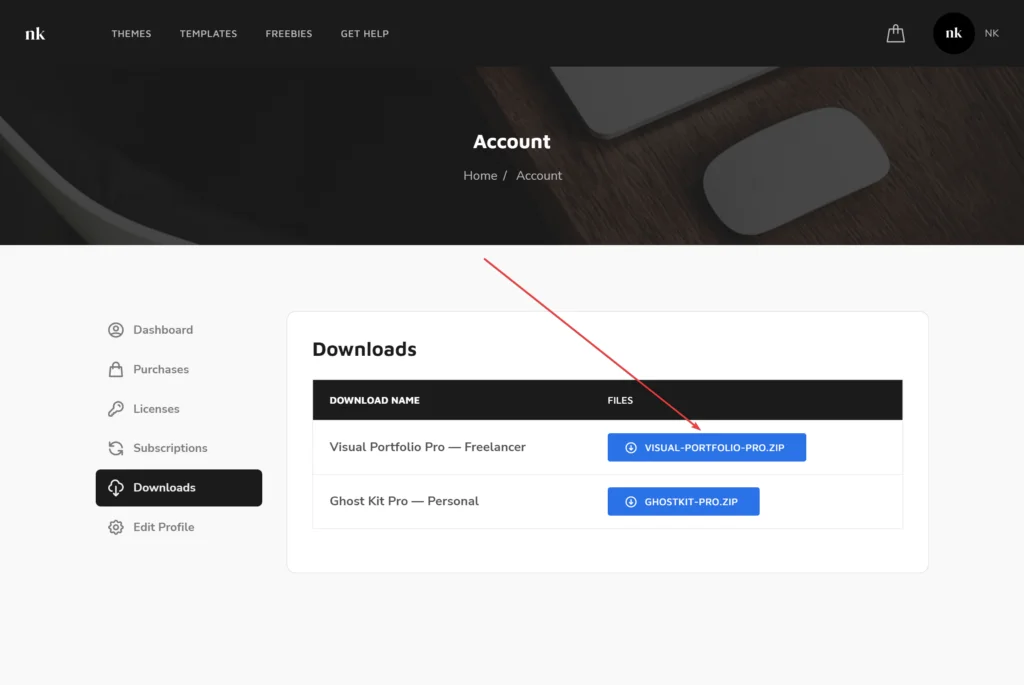Click the NK username in header
The image size is (1024, 685).
point(991,33)
